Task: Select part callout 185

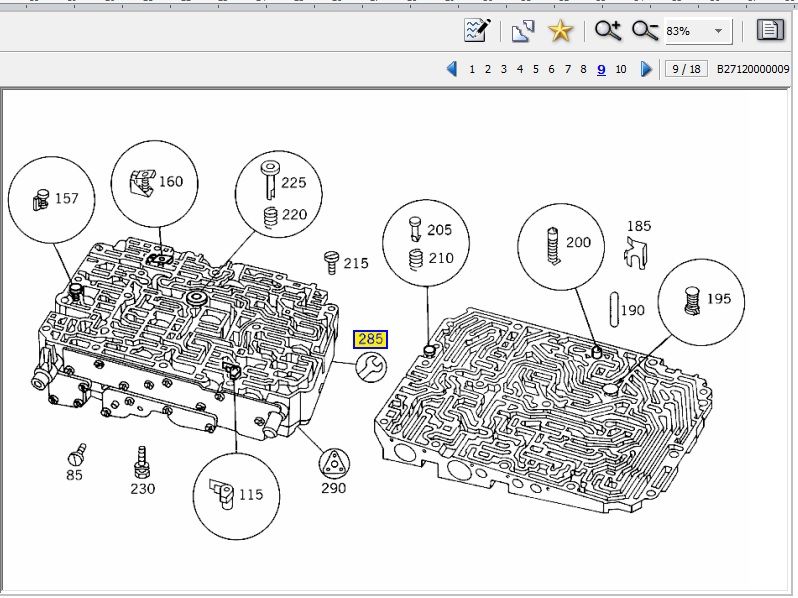Action: point(639,225)
